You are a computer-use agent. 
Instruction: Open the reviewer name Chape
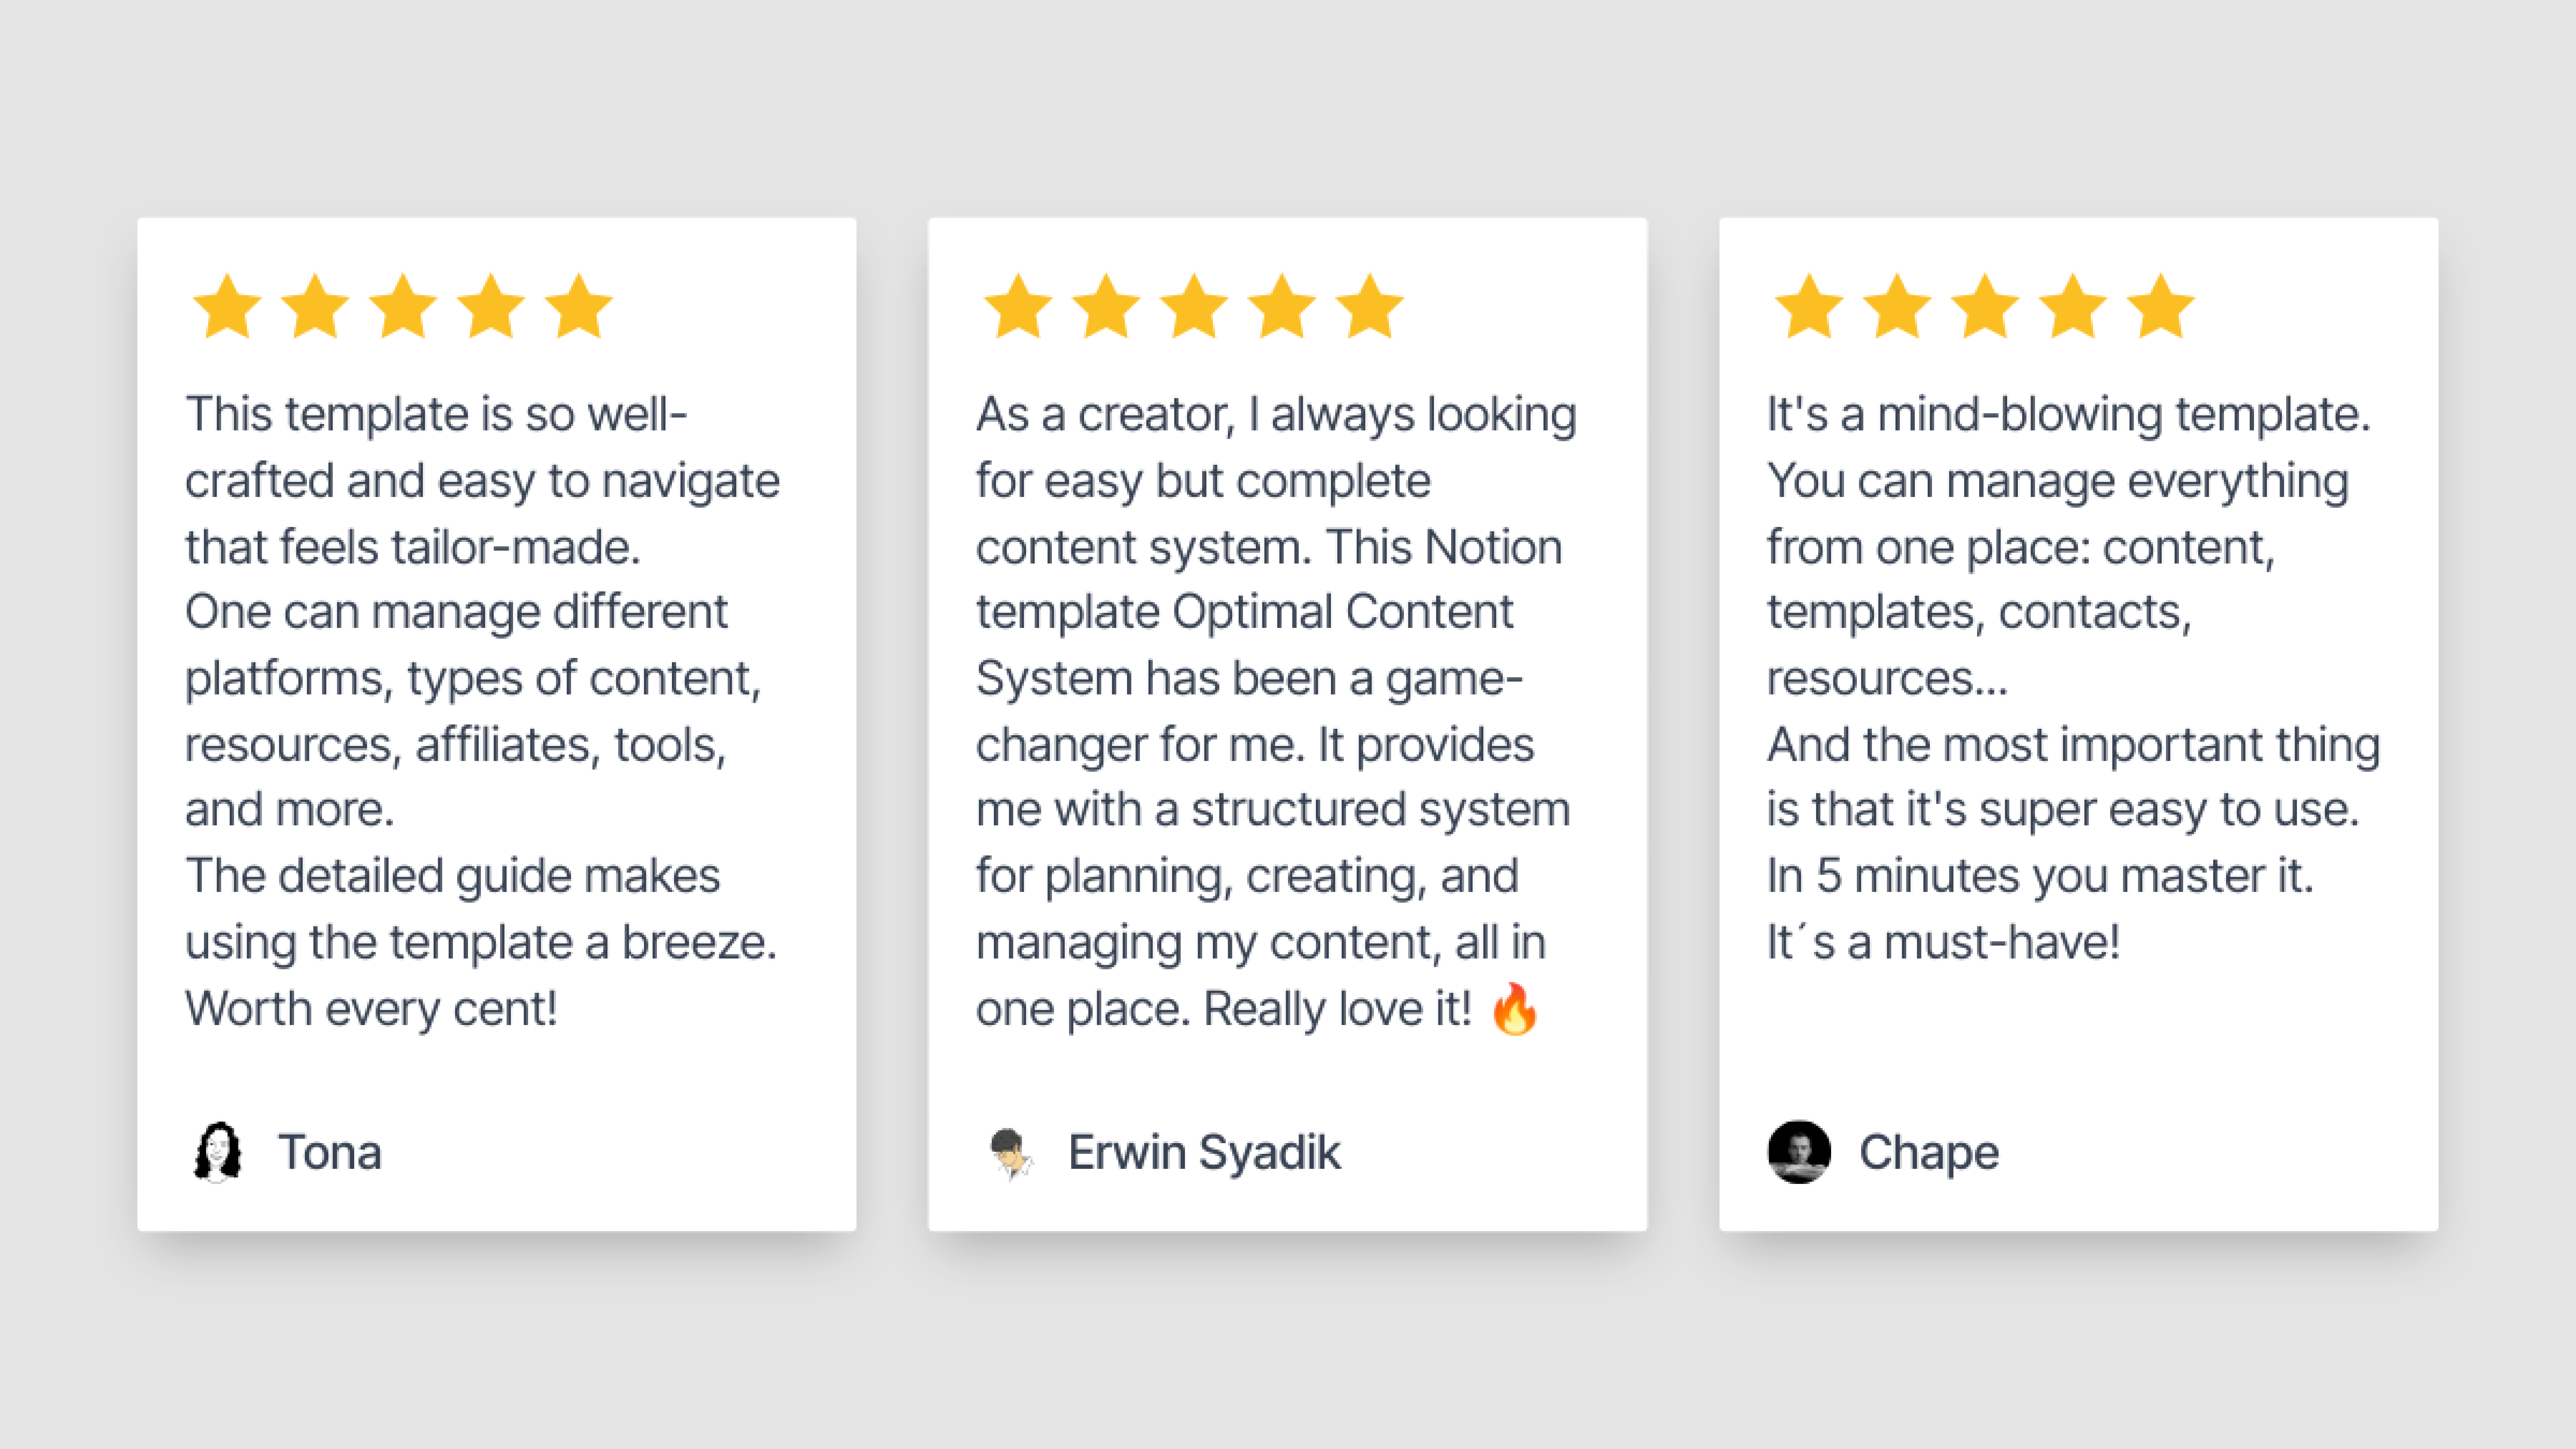tap(1929, 1152)
